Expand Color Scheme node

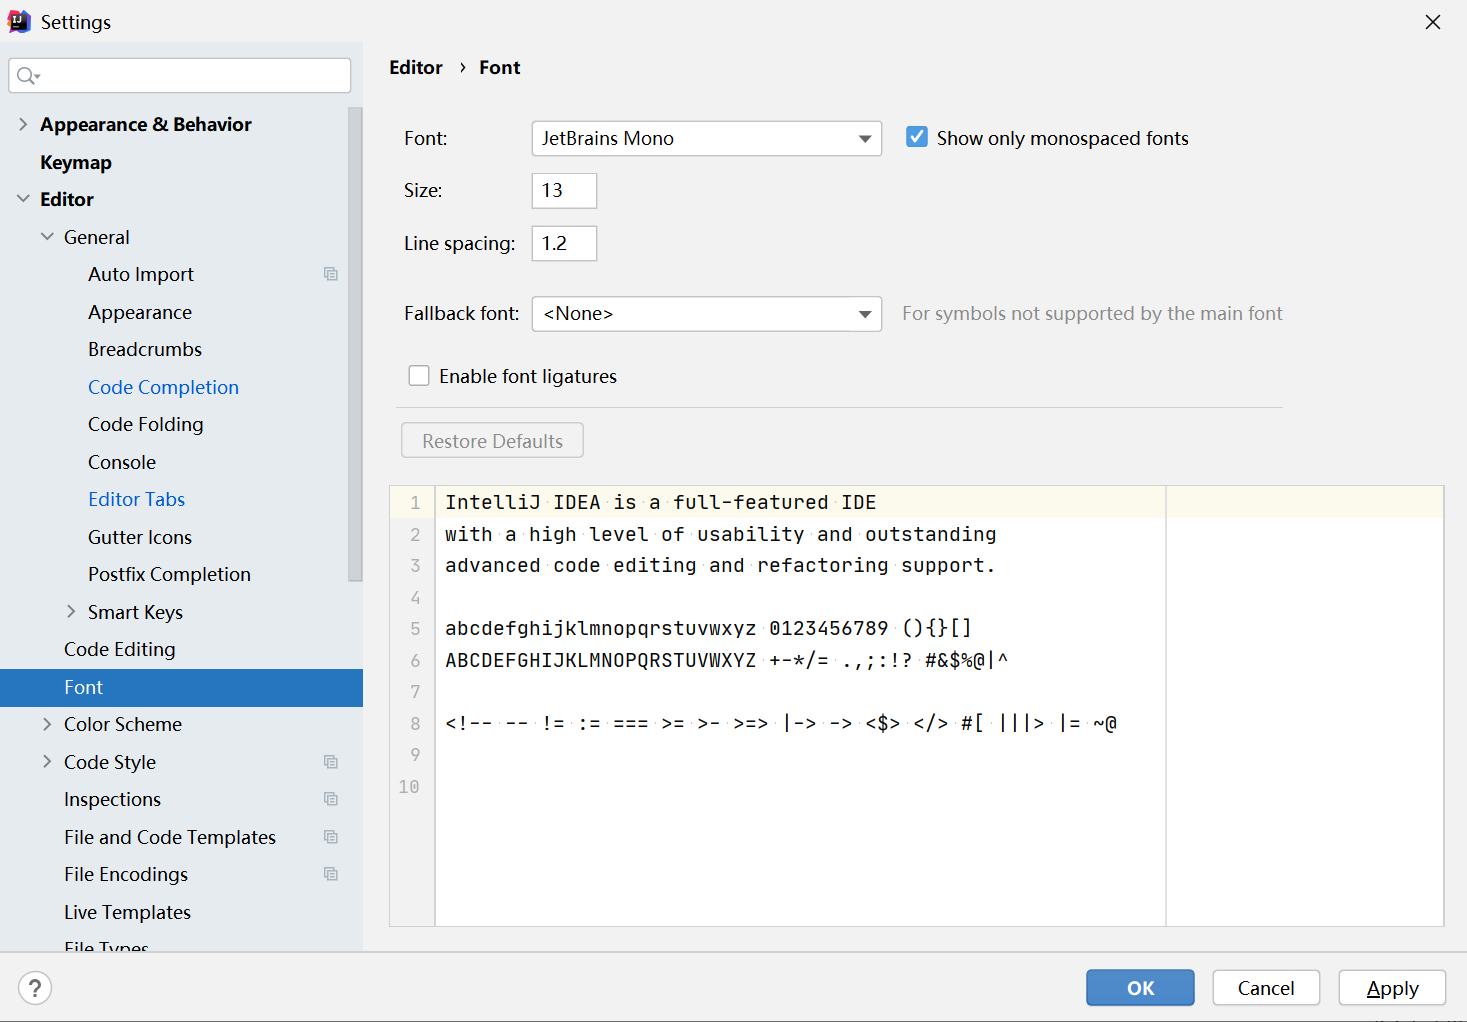(x=47, y=724)
